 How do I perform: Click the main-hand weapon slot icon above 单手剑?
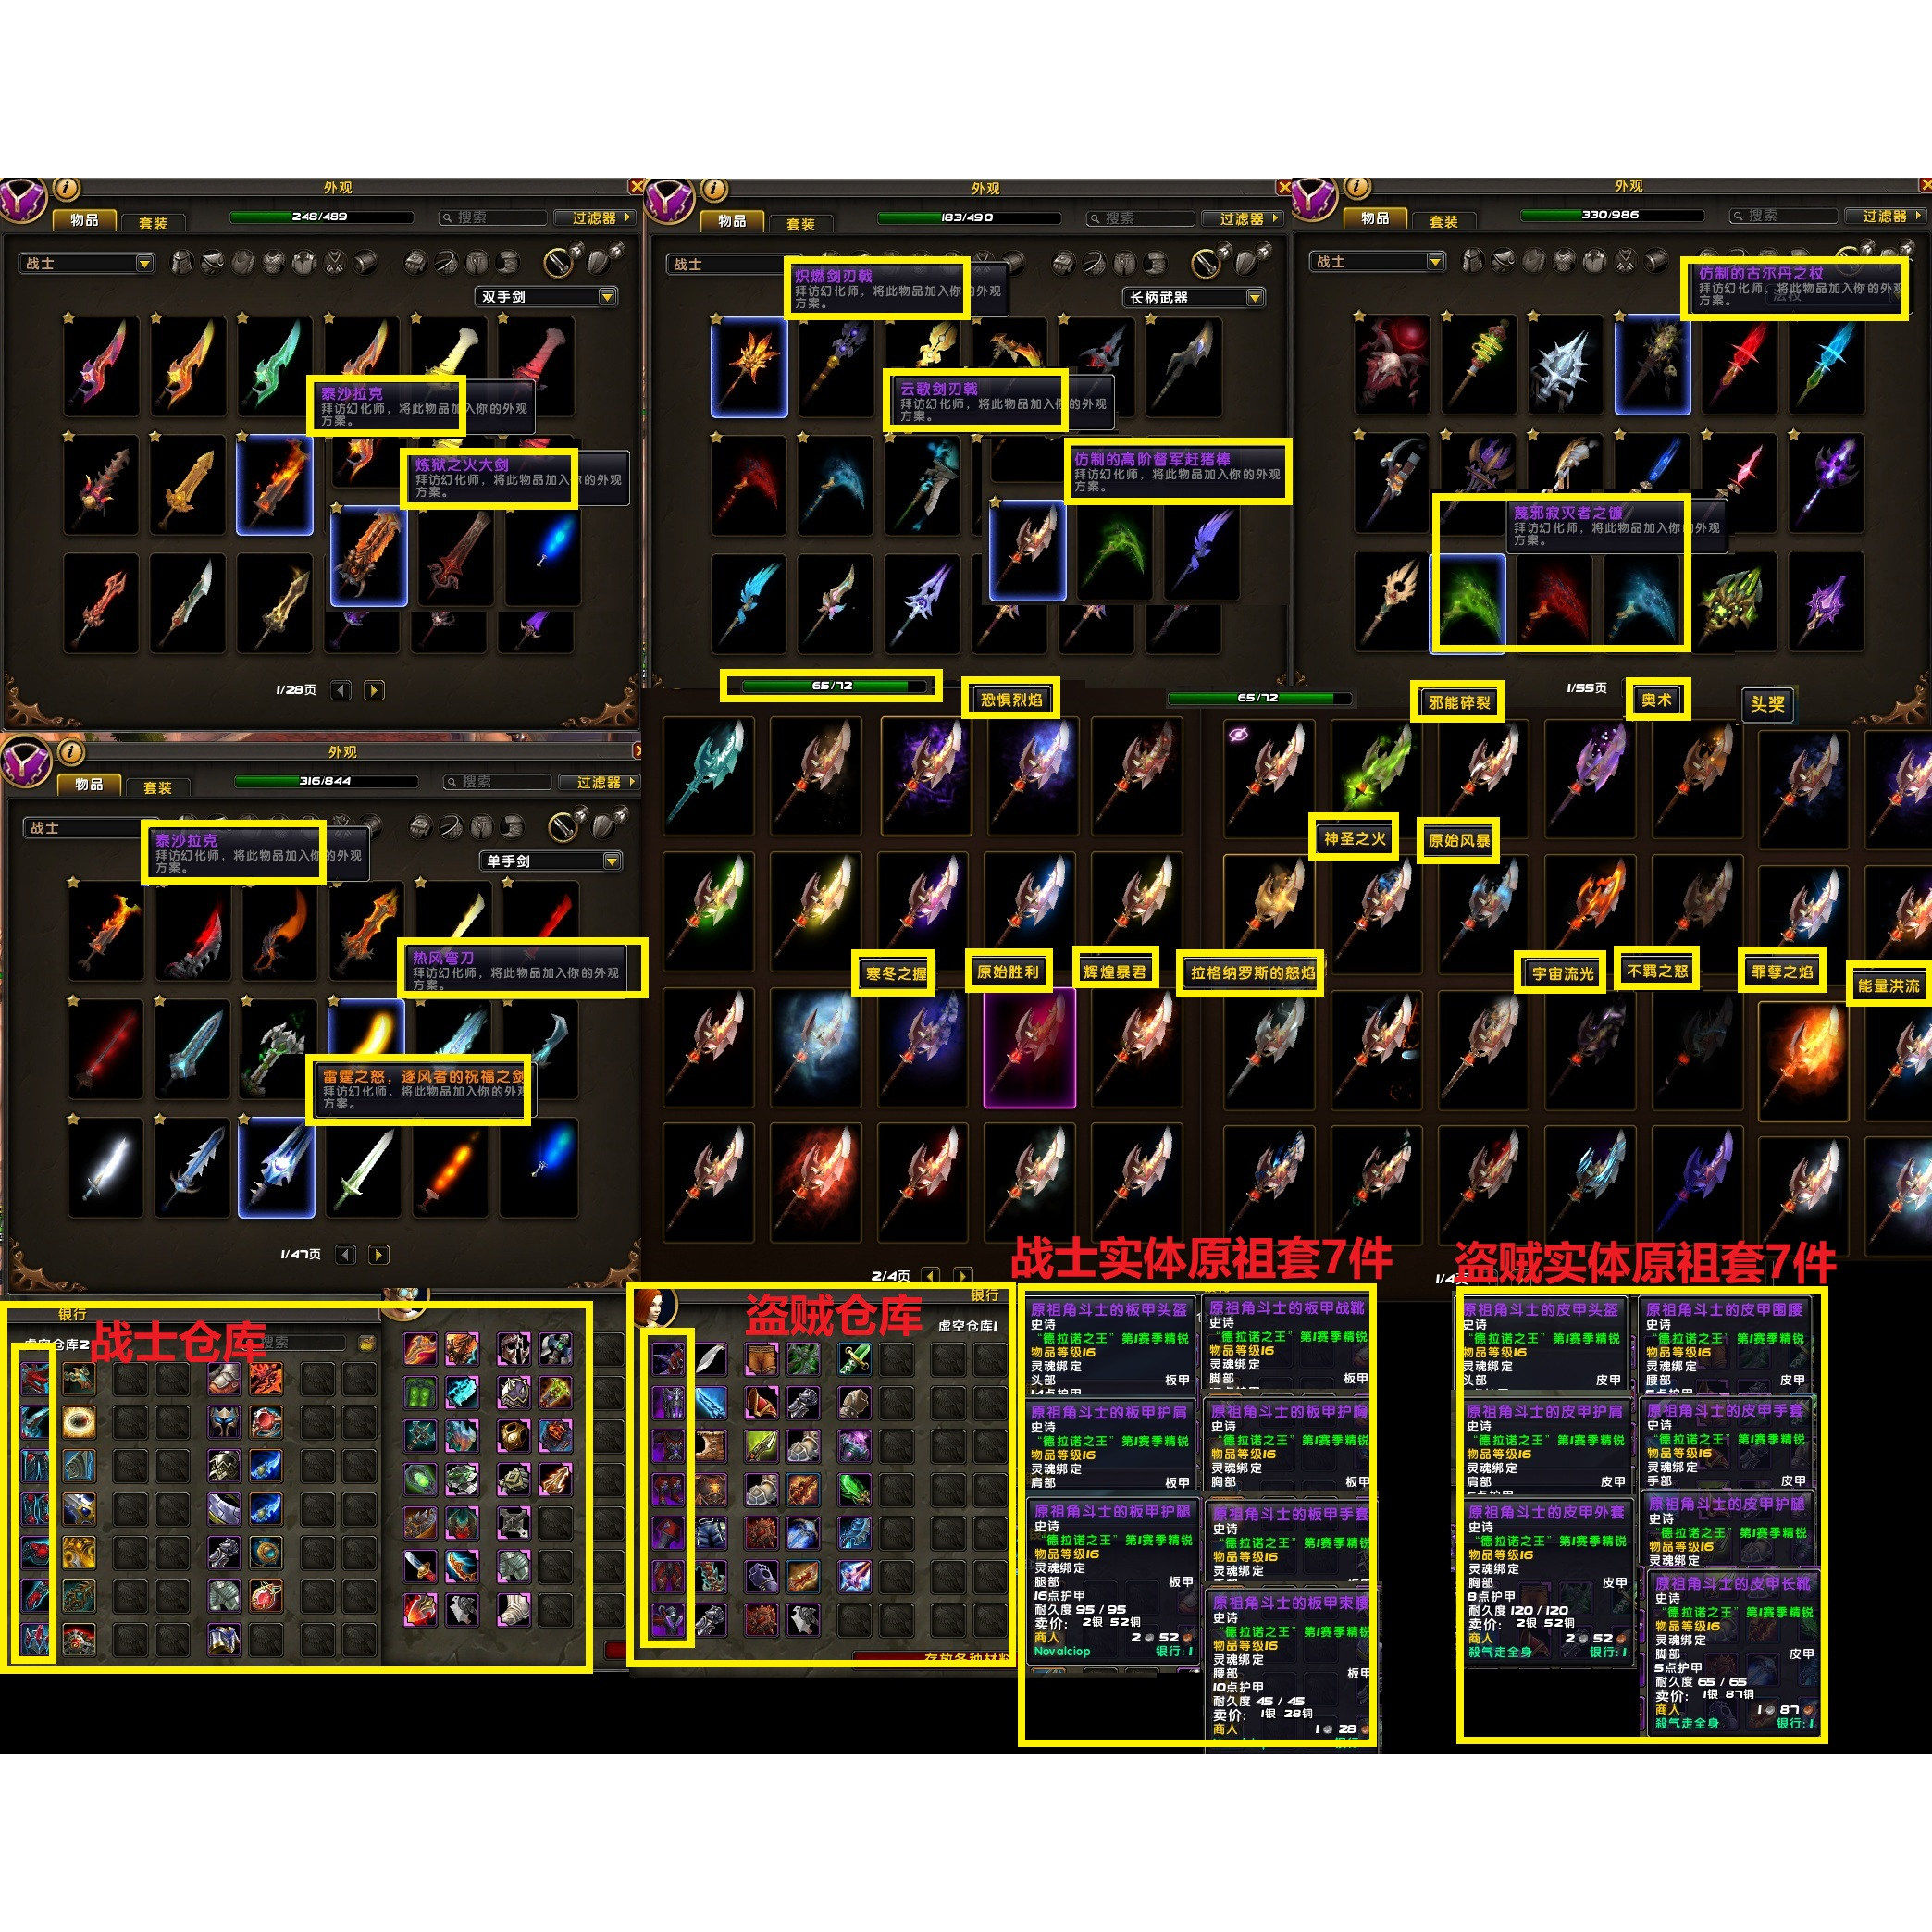565,826
